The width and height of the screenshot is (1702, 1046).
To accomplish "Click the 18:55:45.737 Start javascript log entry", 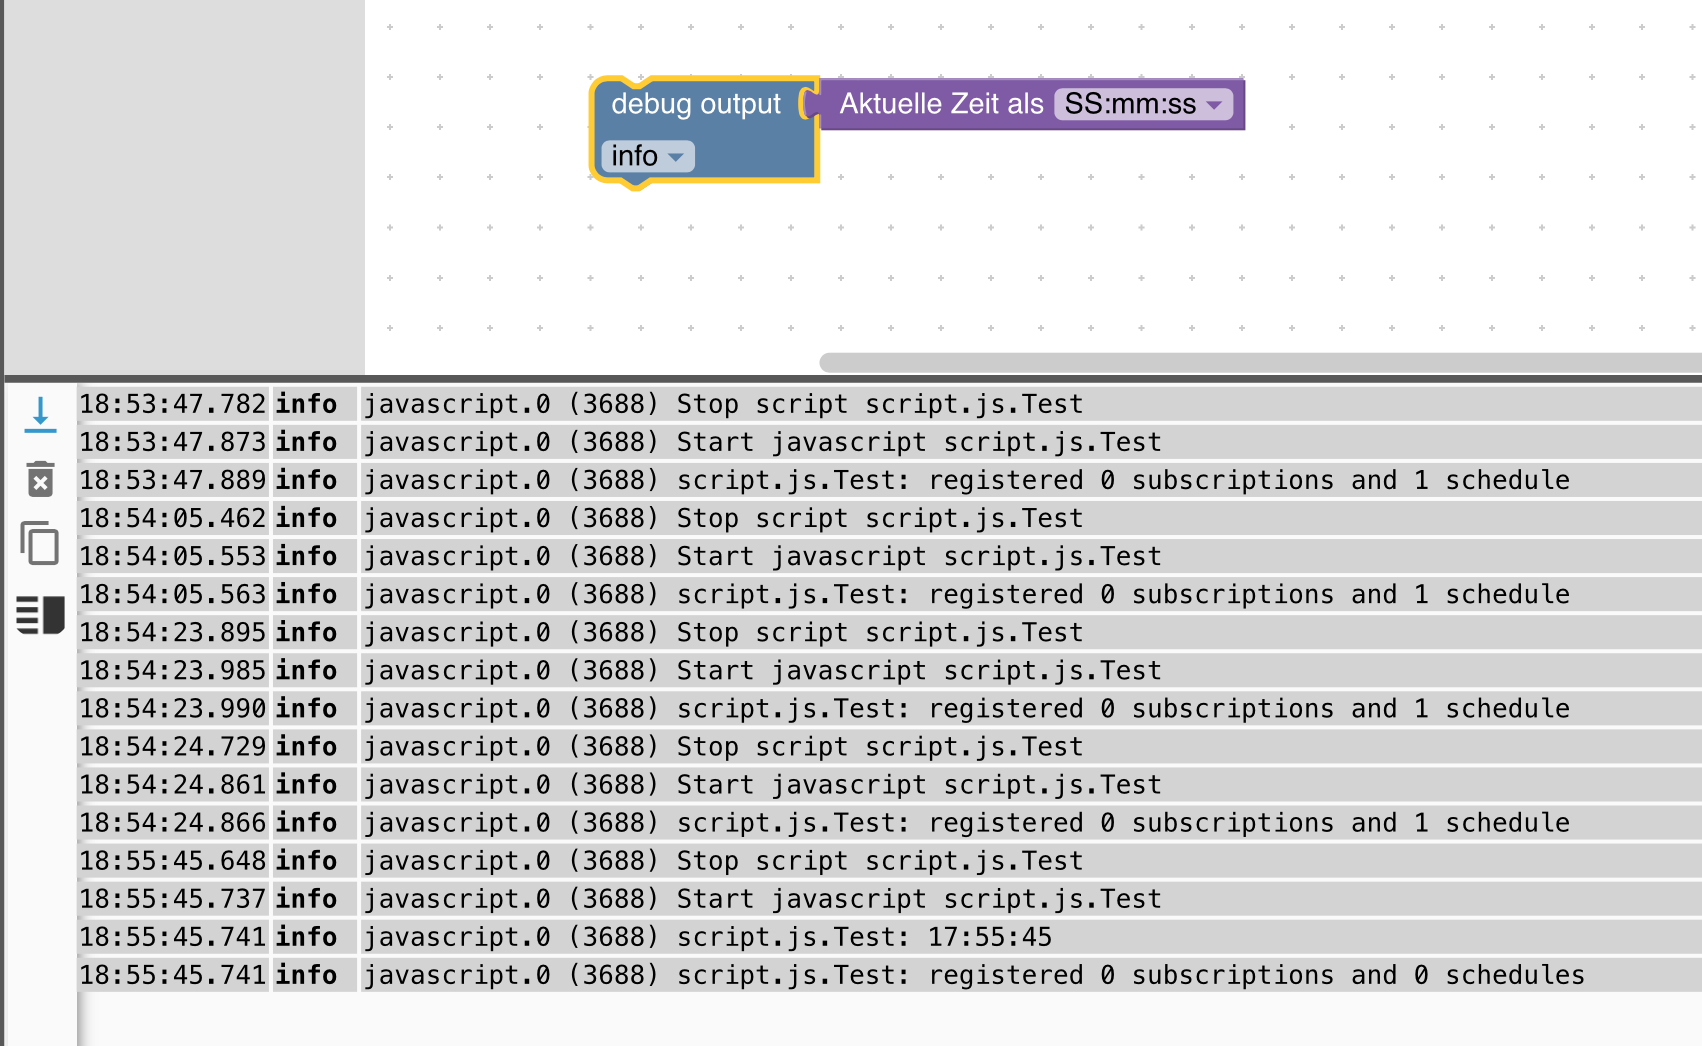I will coord(890,899).
